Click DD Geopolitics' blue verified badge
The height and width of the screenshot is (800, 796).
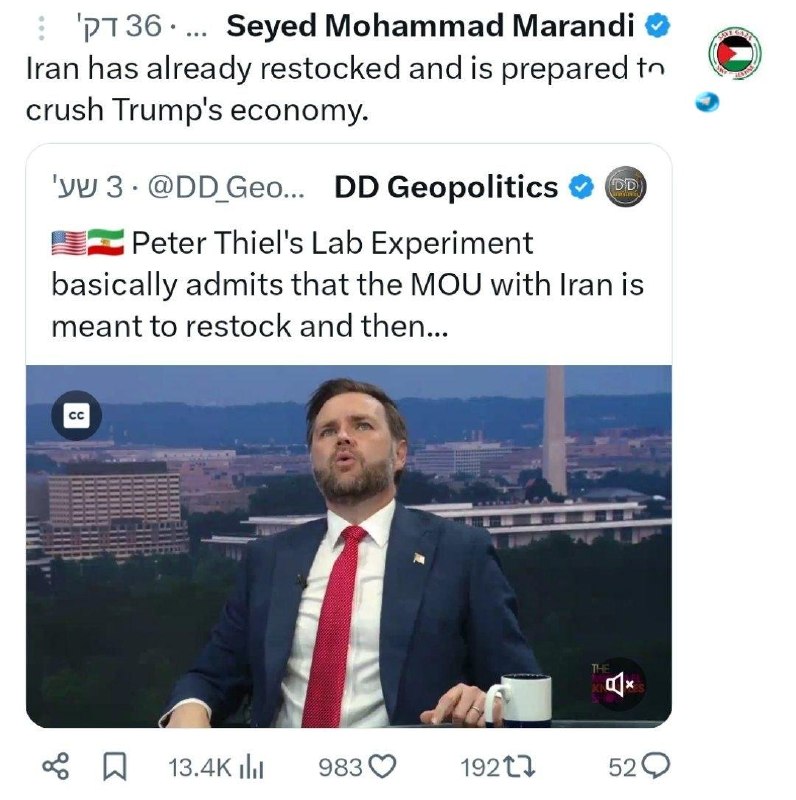click(x=581, y=187)
